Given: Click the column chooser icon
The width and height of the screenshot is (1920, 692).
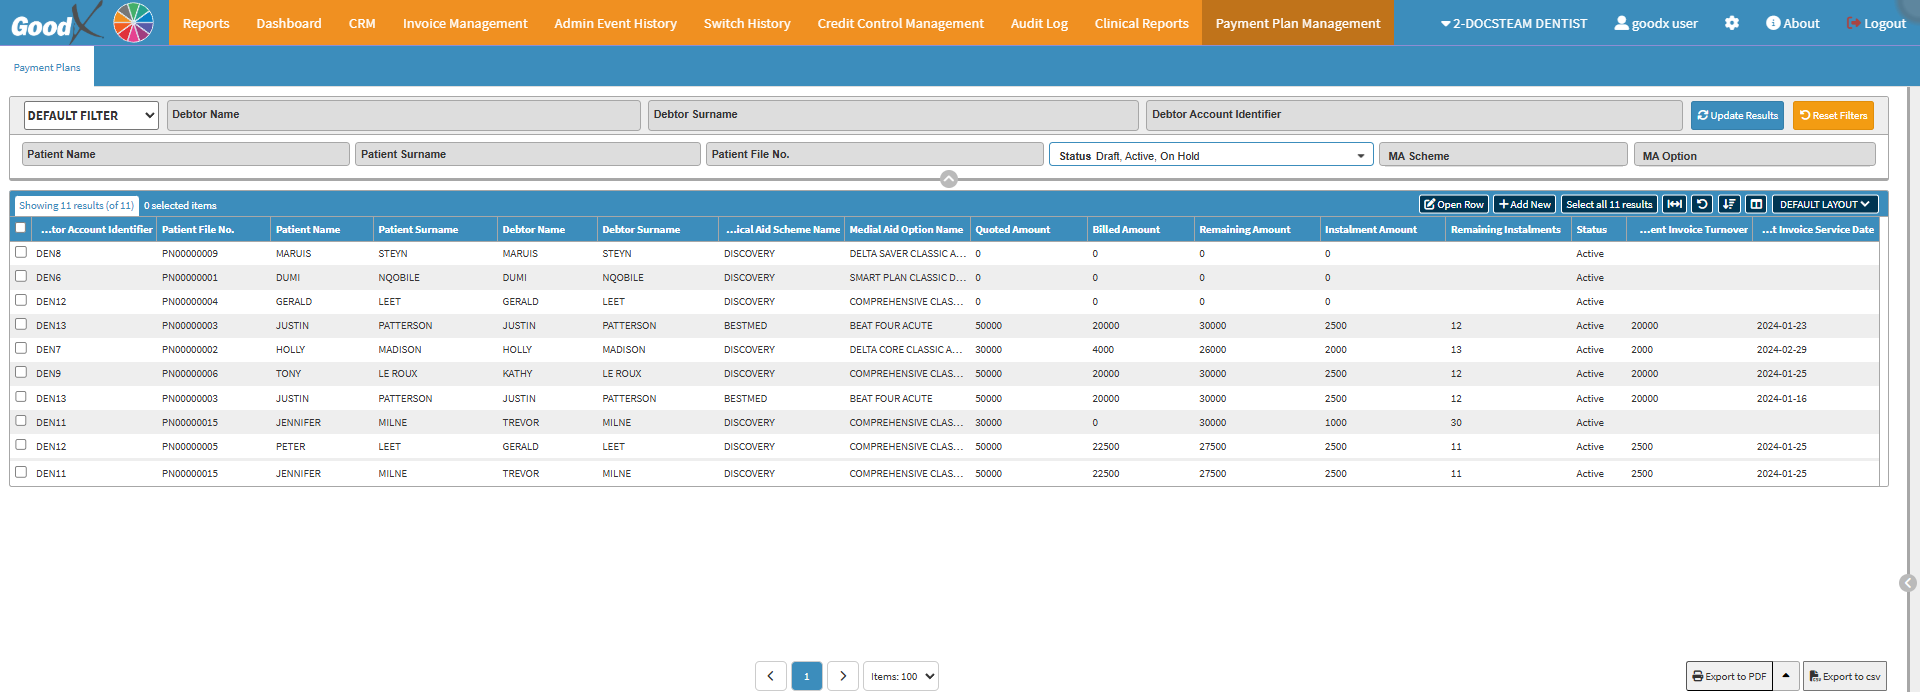Looking at the screenshot, I should (x=1756, y=204).
